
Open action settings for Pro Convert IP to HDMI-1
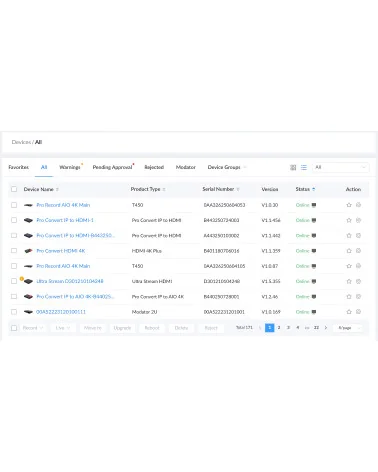(x=358, y=220)
